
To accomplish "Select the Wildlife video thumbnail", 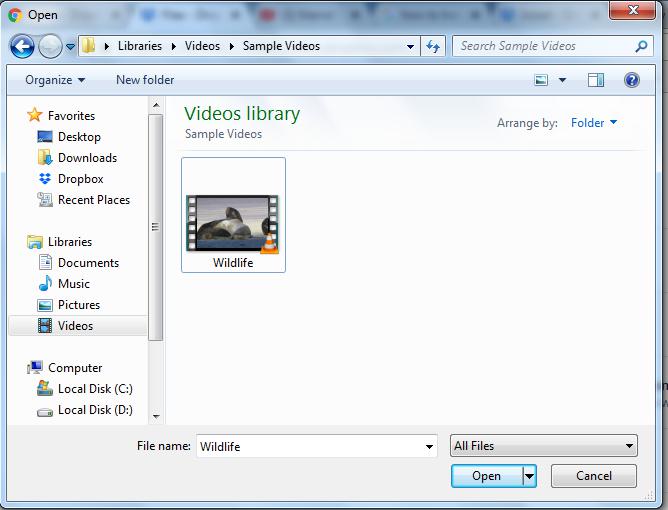I will click(x=233, y=223).
